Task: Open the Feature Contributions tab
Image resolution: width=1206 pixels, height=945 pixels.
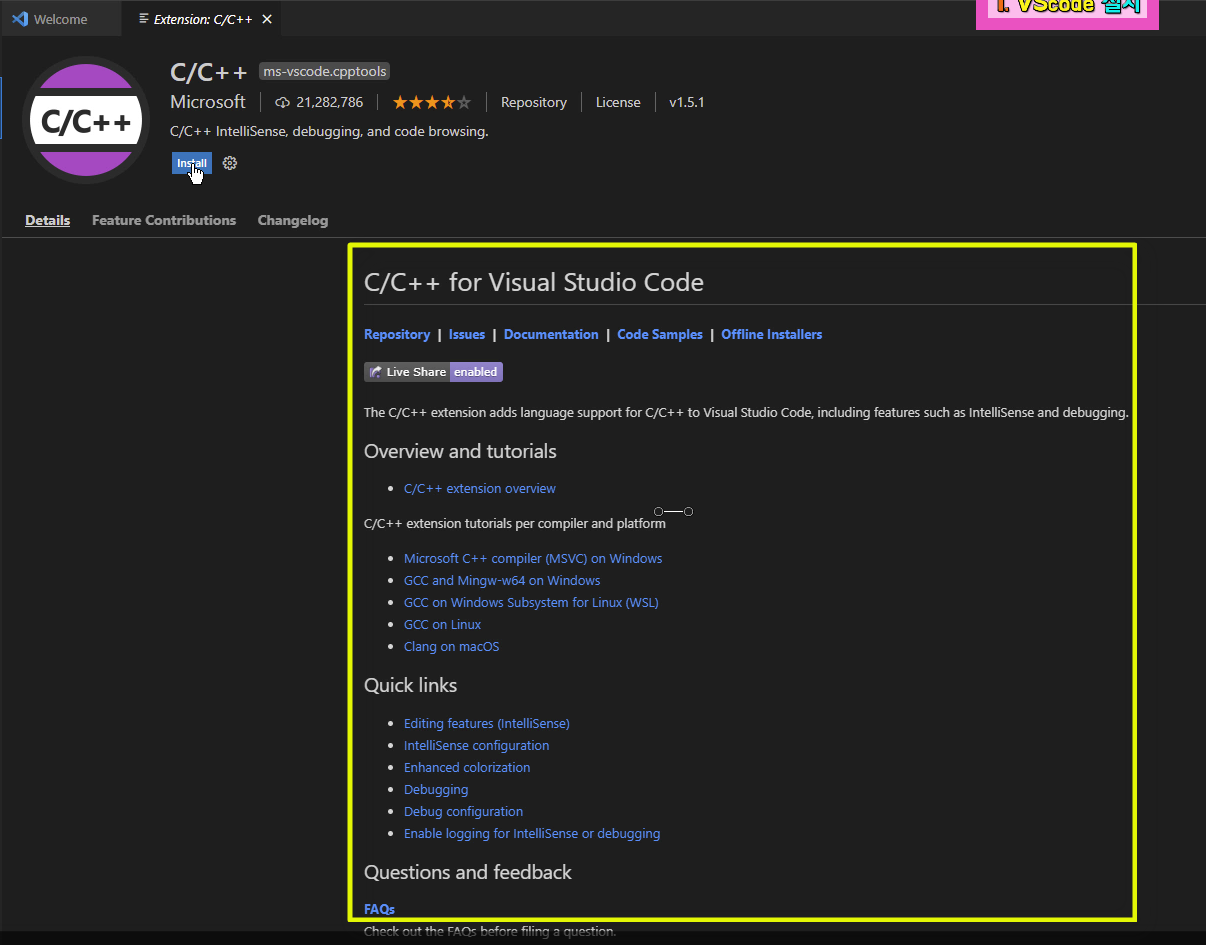Action: coord(164,220)
